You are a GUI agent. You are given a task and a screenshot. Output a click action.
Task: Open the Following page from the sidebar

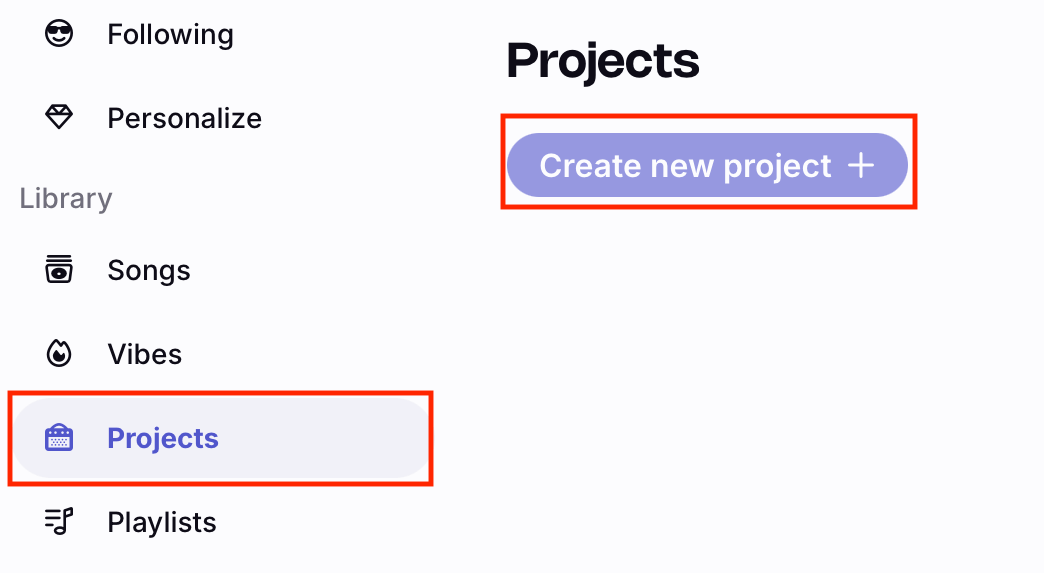pos(170,34)
